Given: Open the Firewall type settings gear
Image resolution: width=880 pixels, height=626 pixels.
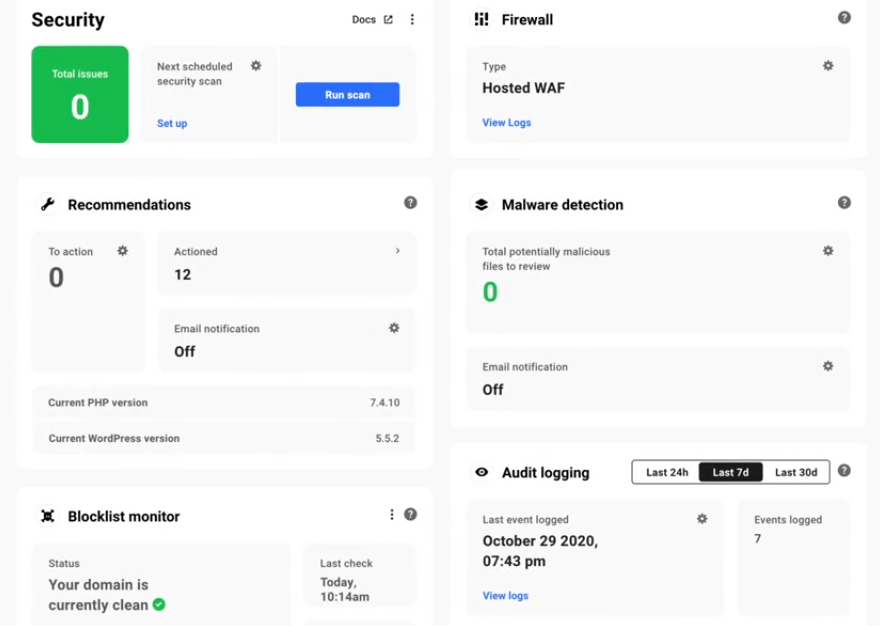Looking at the screenshot, I should click(828, 66).
